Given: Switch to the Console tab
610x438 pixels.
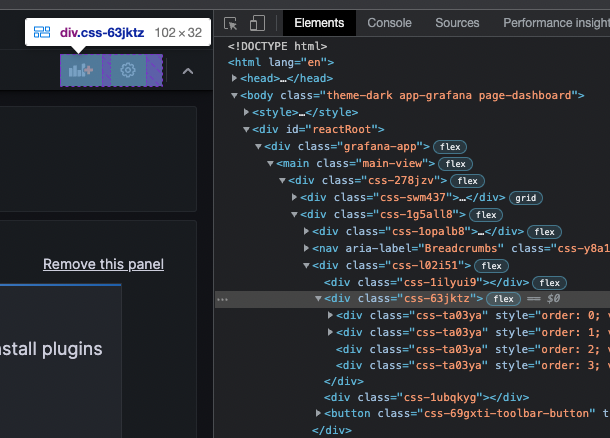Looking at the screenshot, I should (x=389, y=23).
